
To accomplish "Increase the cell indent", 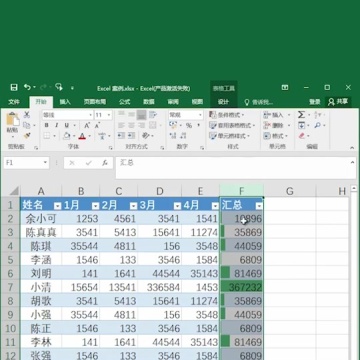I will 132,136.
